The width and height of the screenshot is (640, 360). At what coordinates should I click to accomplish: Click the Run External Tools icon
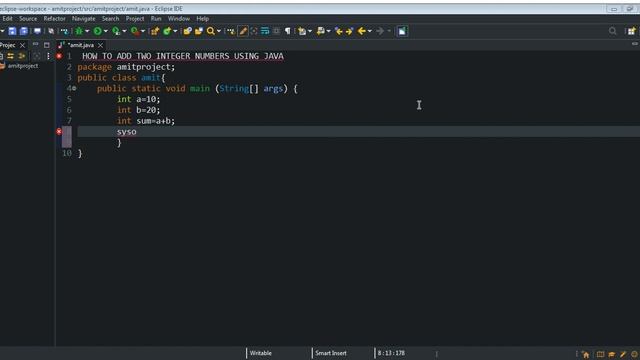(135, 31)
